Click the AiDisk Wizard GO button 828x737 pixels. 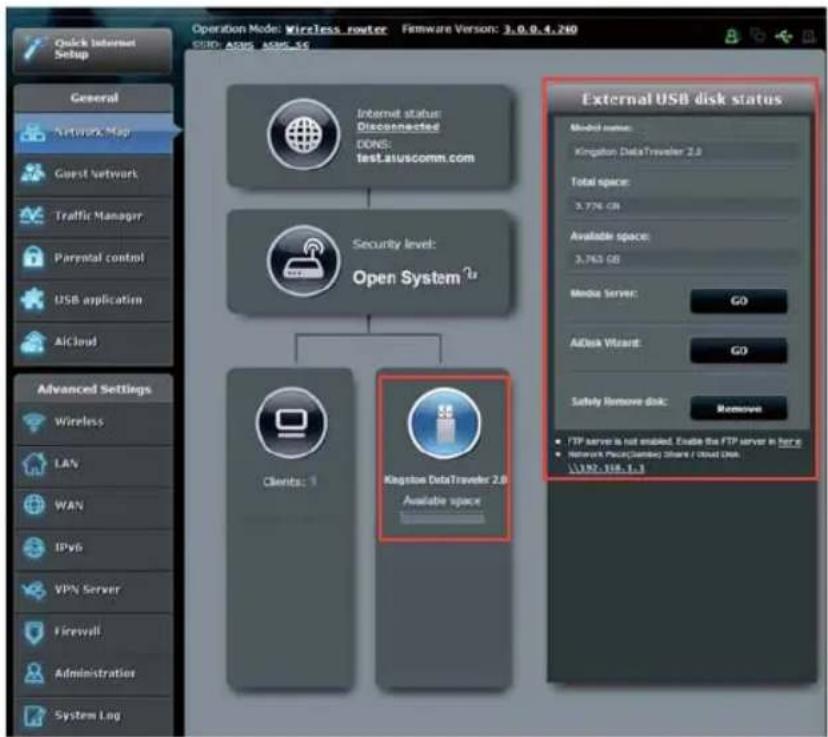pos(738,351)
